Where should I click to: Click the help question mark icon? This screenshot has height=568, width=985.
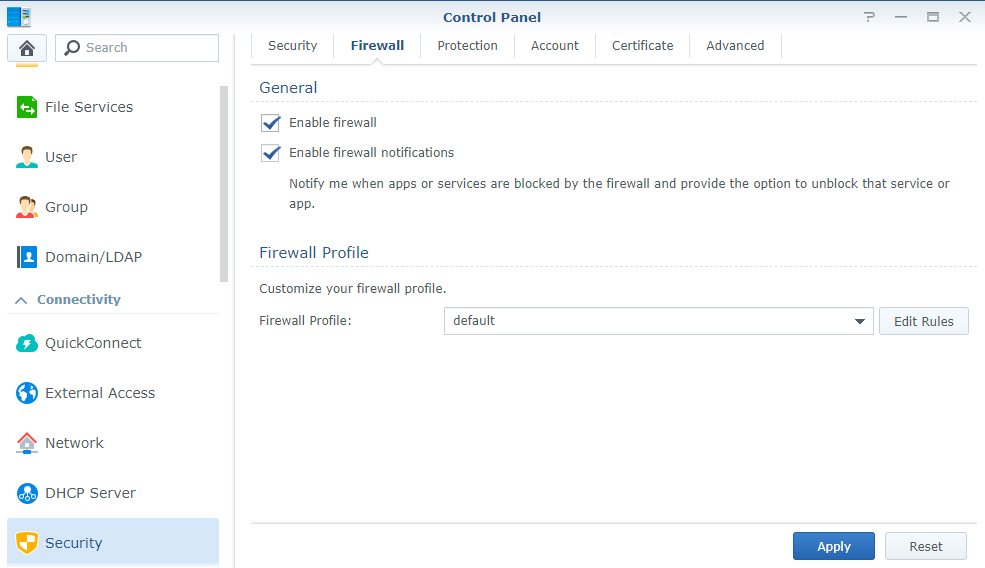point(869,17)
